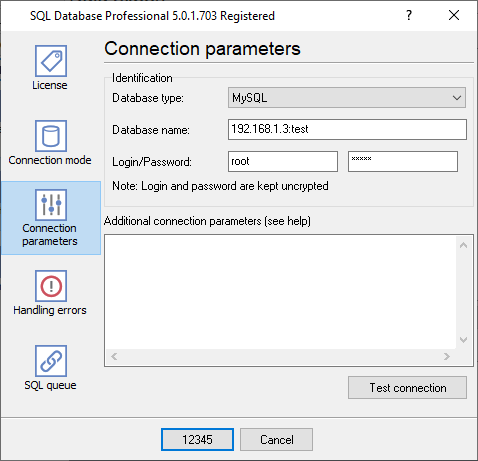
Task: Select the Connection parameters sliders icon
Action: point(51,205)
